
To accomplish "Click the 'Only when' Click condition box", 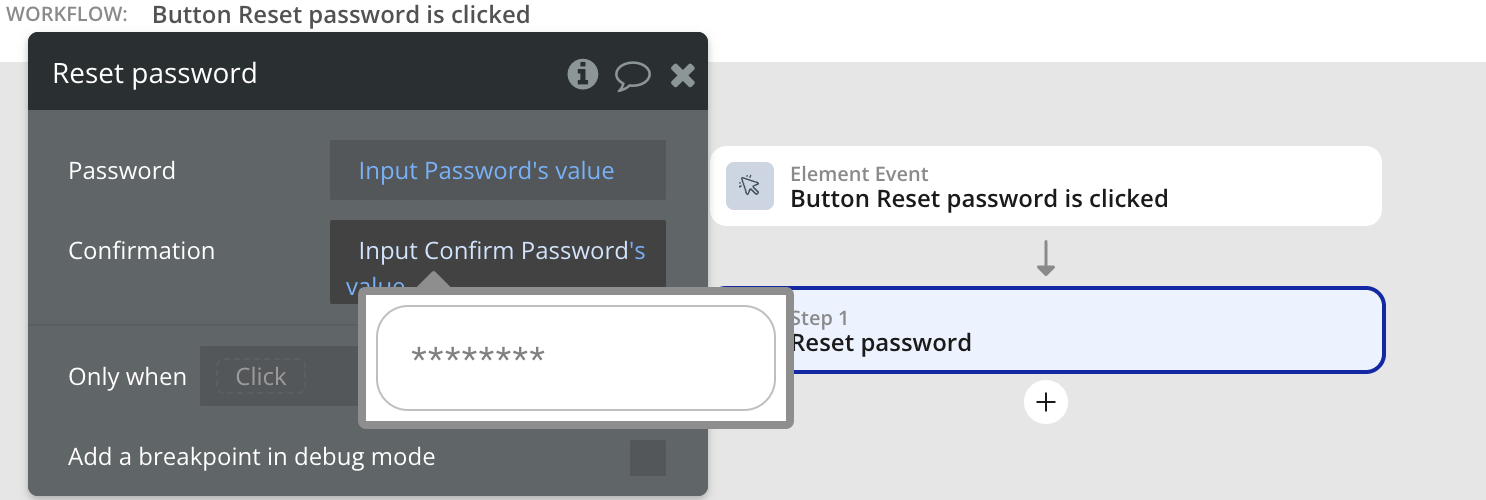I will [x=261, y=377].
